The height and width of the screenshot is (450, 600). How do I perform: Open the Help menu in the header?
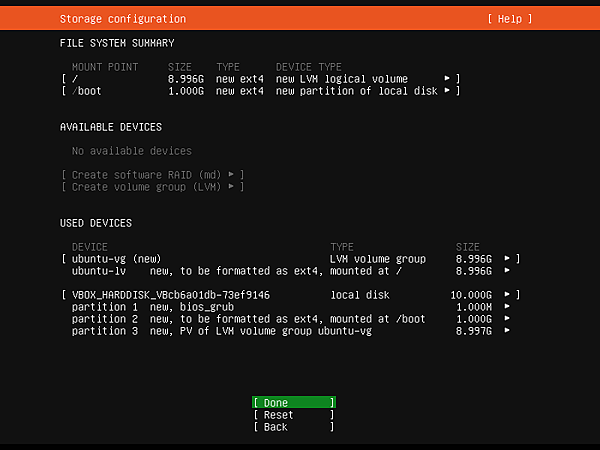[x=510, y=19]
